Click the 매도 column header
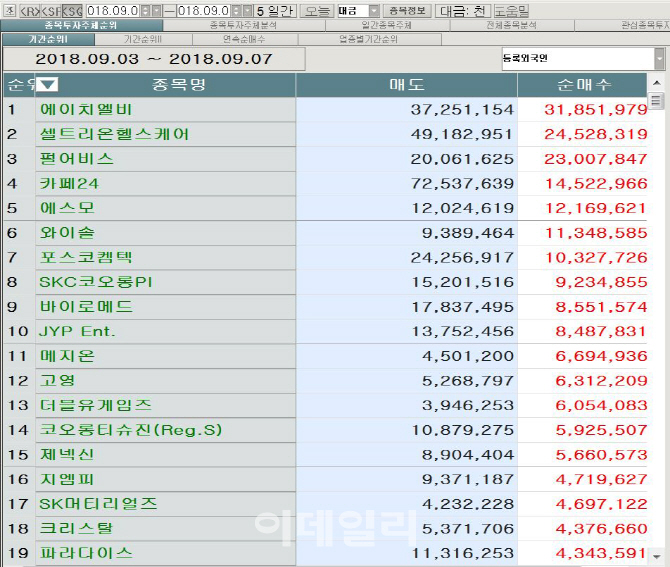The image size is (670, 567). 406,85
